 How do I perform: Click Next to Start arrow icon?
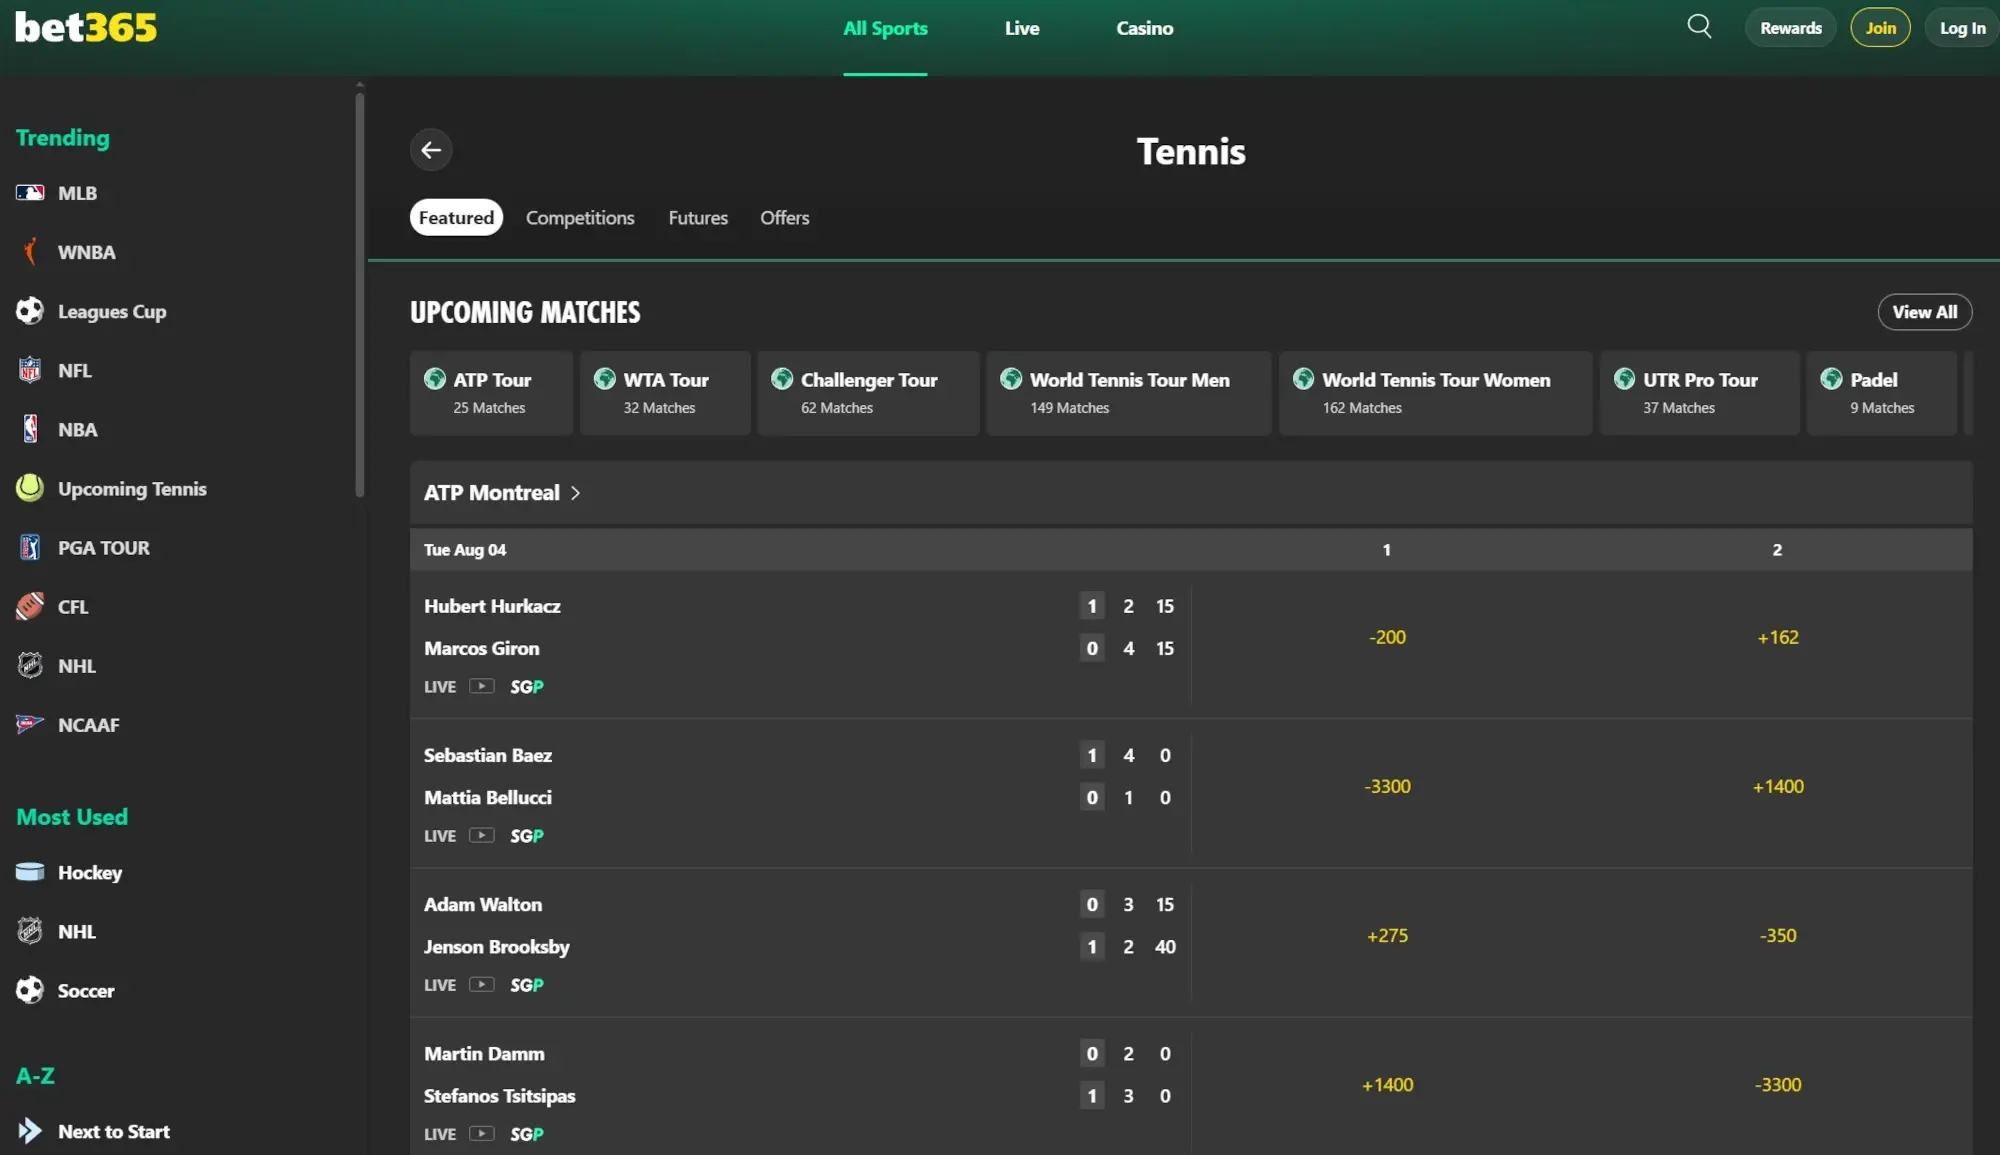30,1131
